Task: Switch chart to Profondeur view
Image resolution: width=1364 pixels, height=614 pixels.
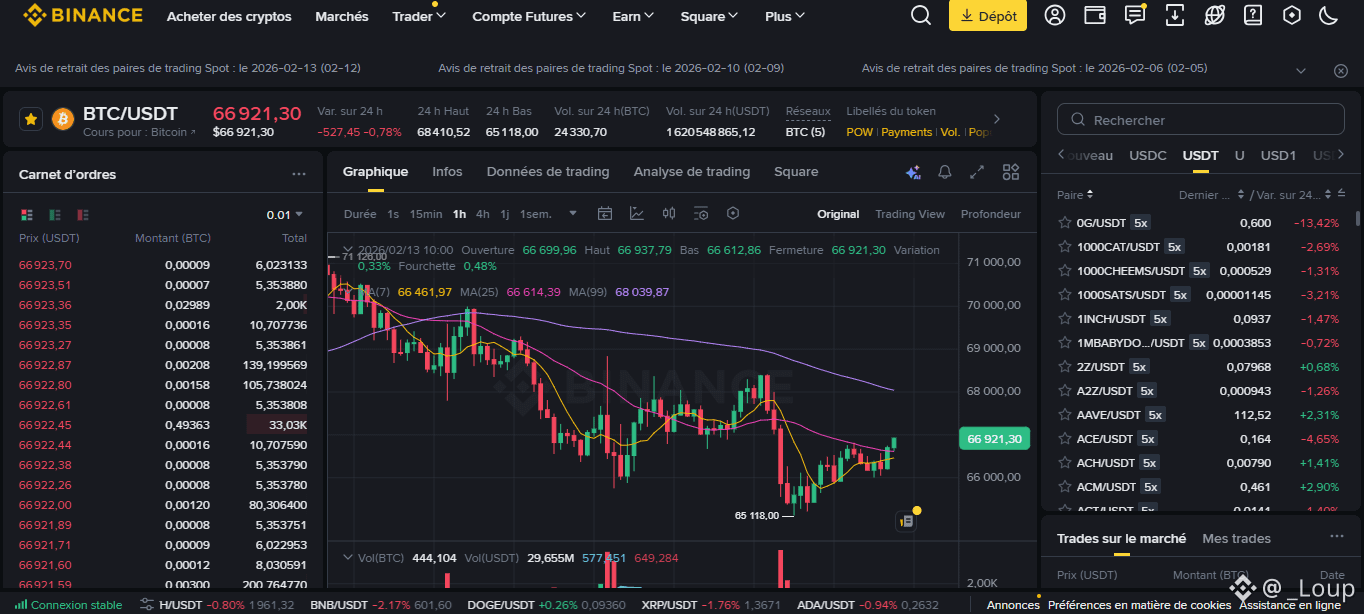Action: (991, 214)
